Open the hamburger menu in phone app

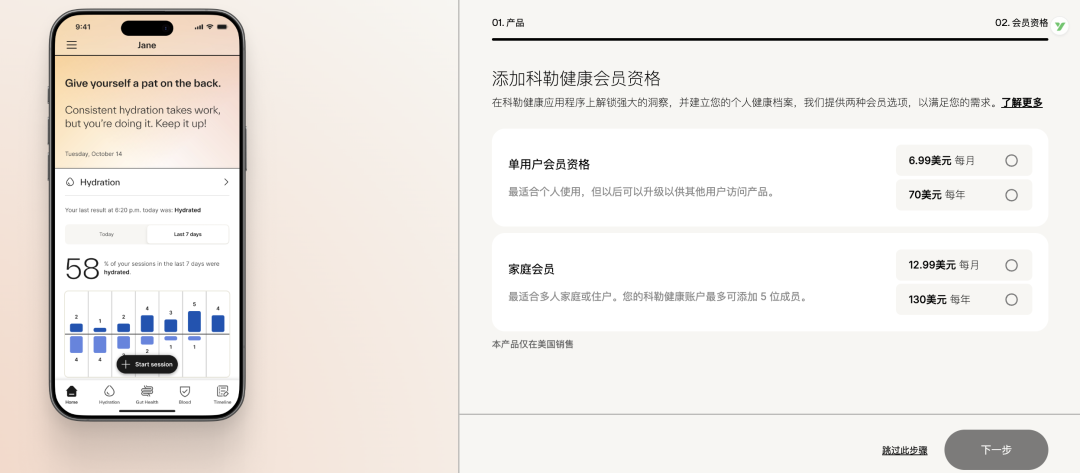click(x=71, y=45)
